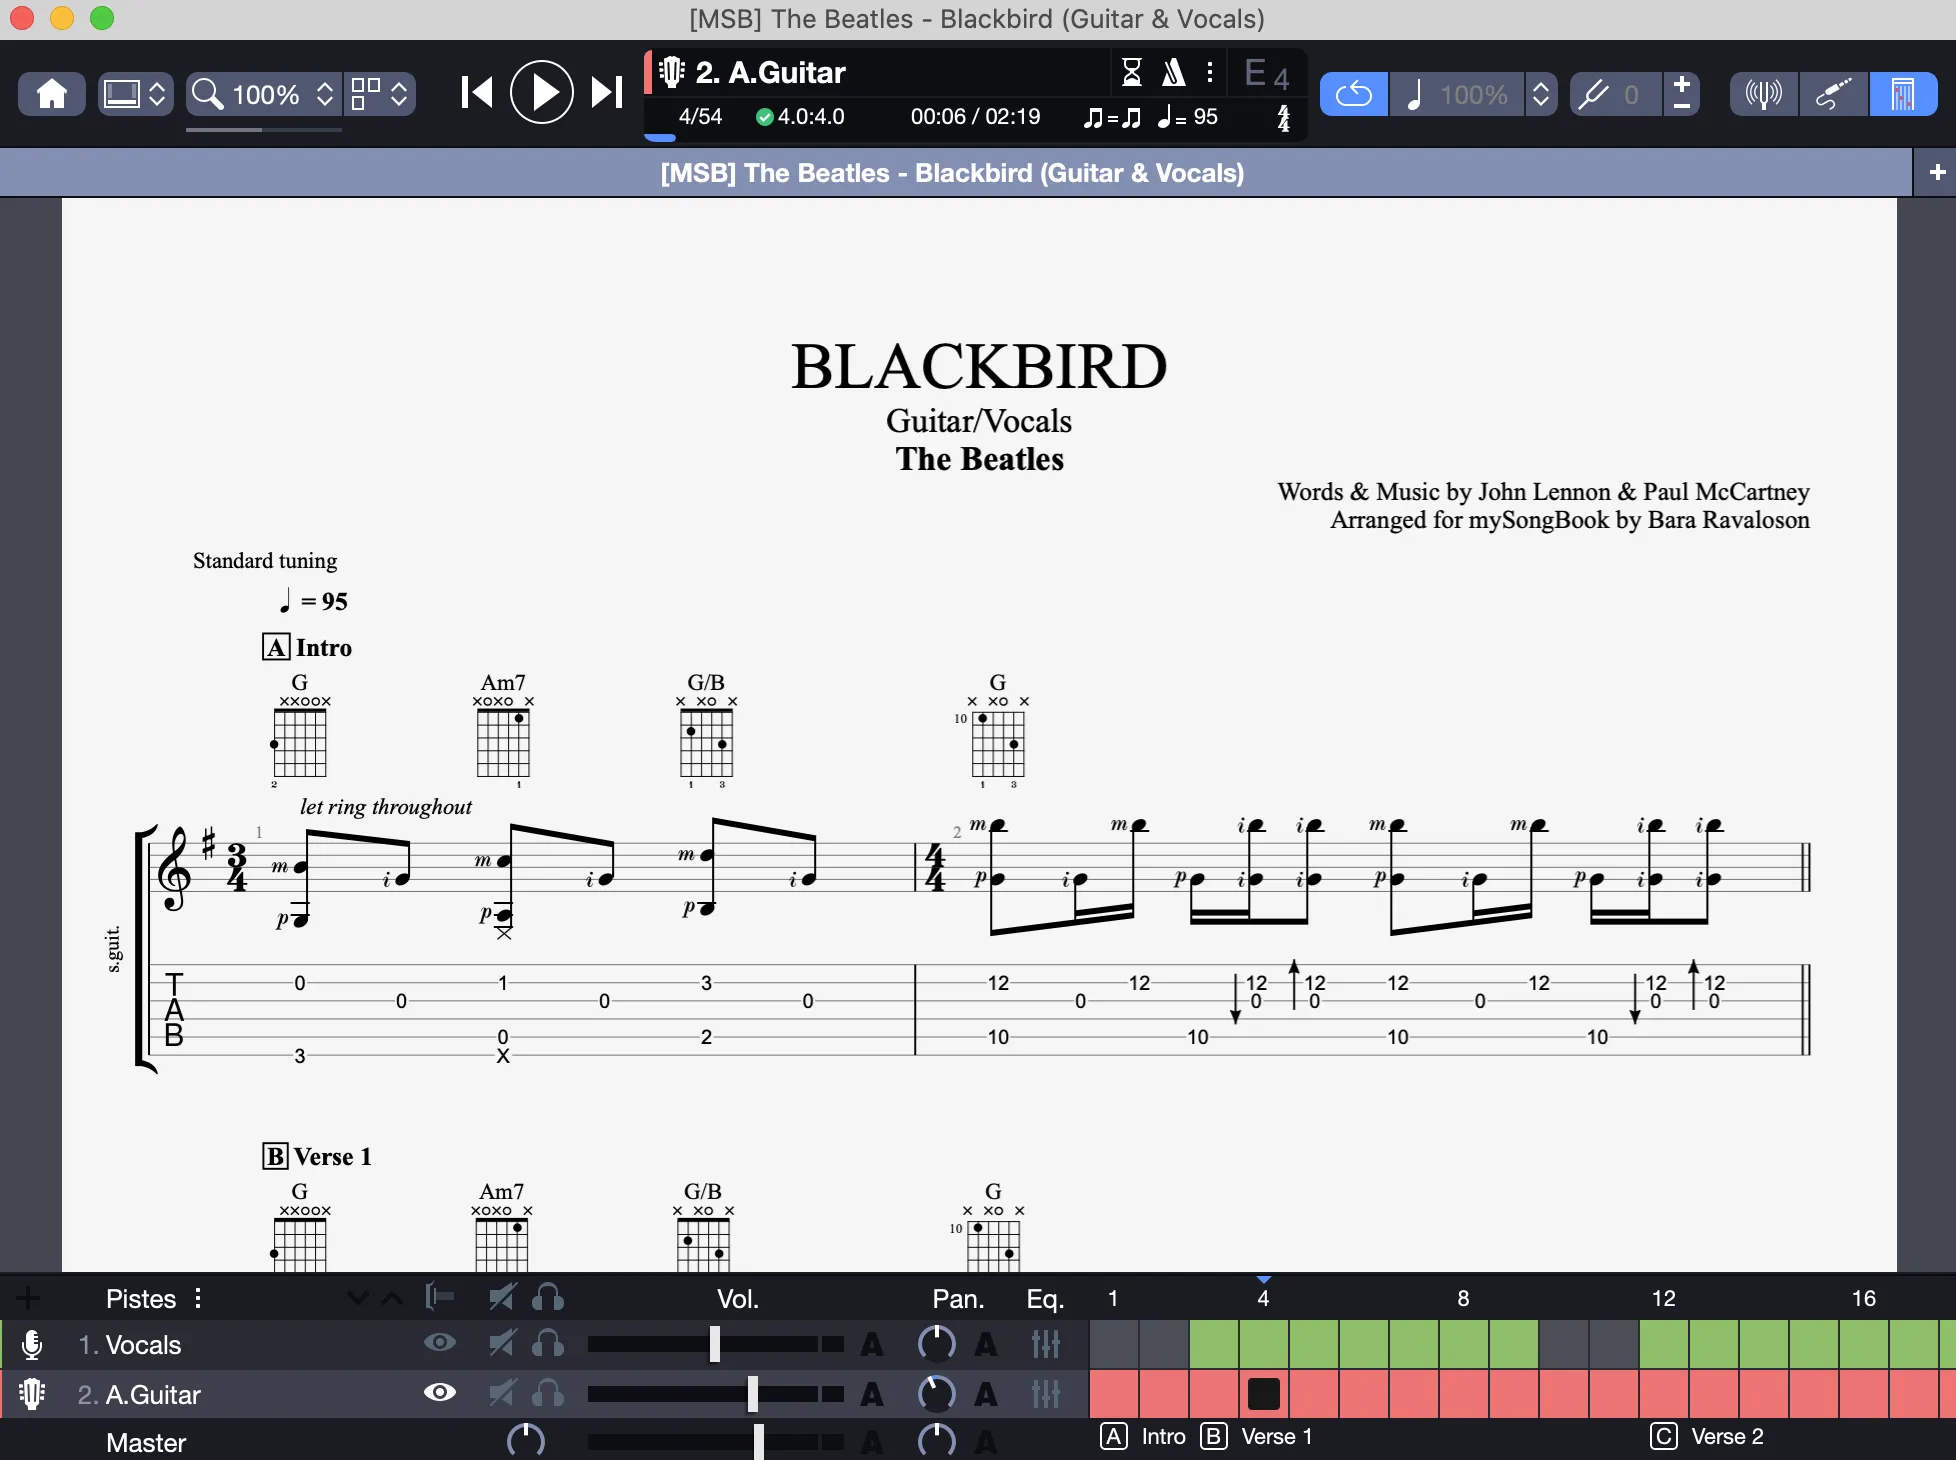This screenshot has height=1460, width=1956.
Task: Click the Vocals microphone track icon
Action: coord(32,1345)
